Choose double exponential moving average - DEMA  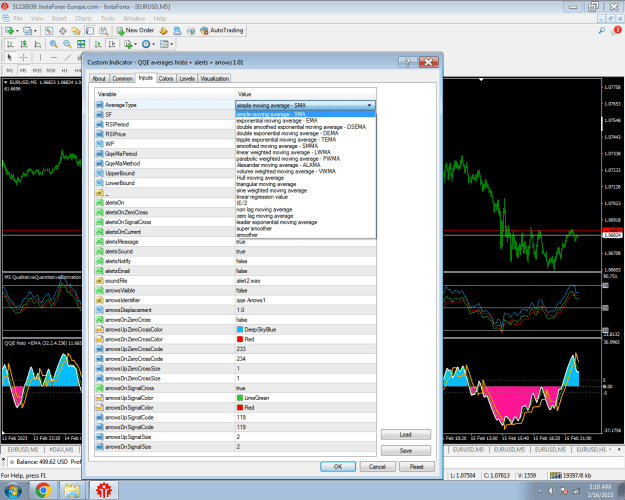tap(287, 133)
